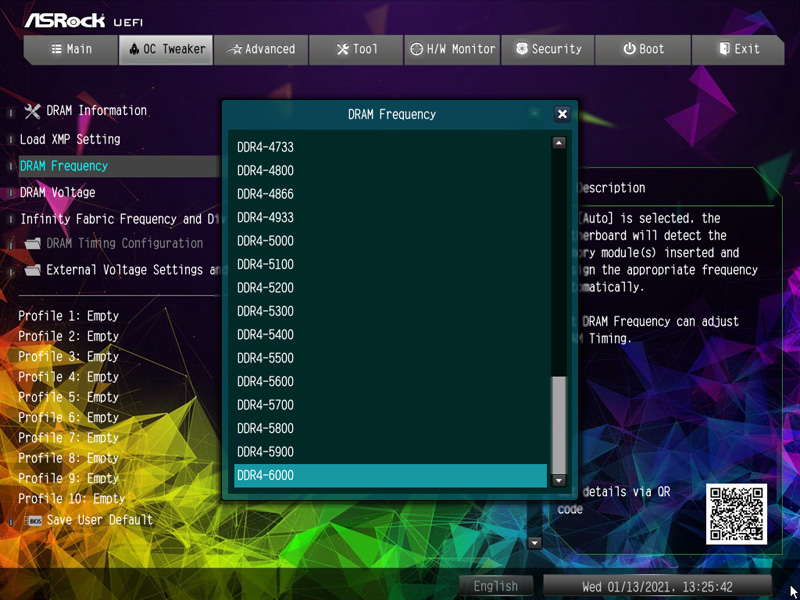Click the popup scrollbar down arrow

[x=559, y=480]
